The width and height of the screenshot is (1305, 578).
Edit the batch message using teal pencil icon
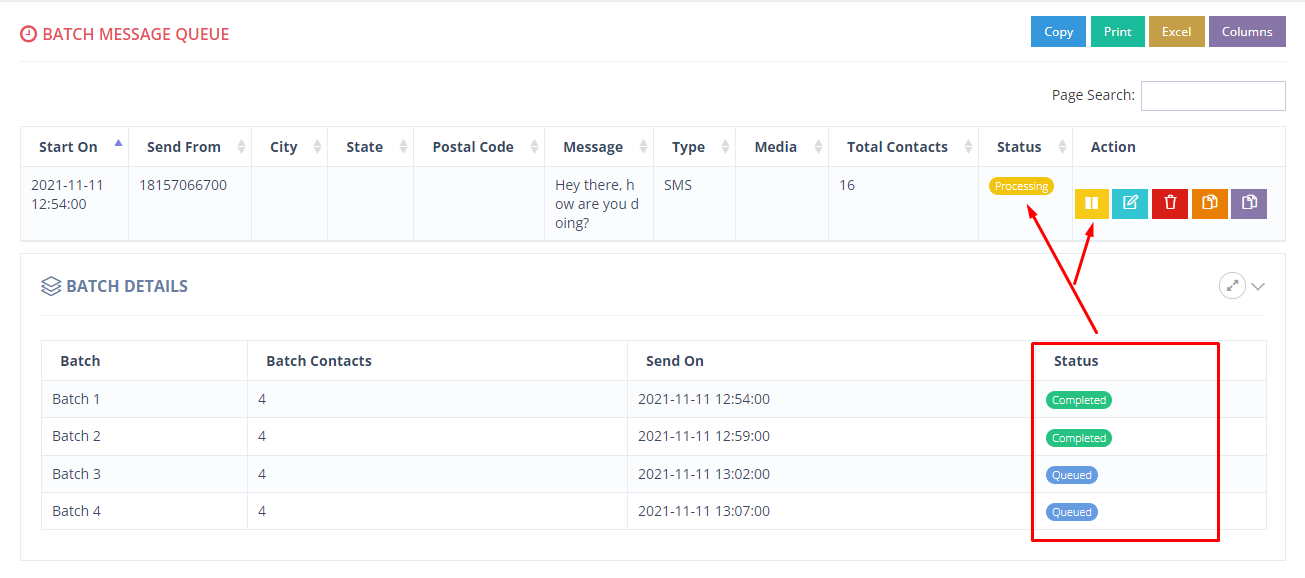coord(1130,203)
